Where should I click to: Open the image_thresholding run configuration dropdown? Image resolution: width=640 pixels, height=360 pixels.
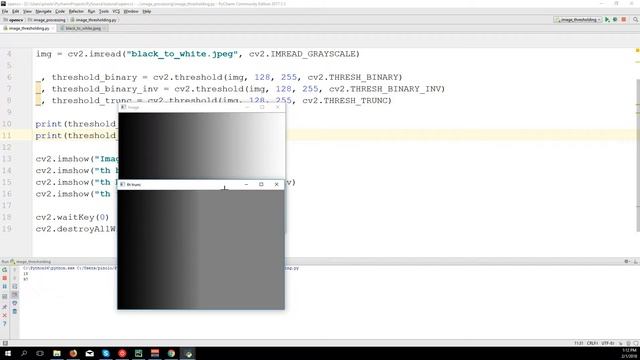coord(578,20)
